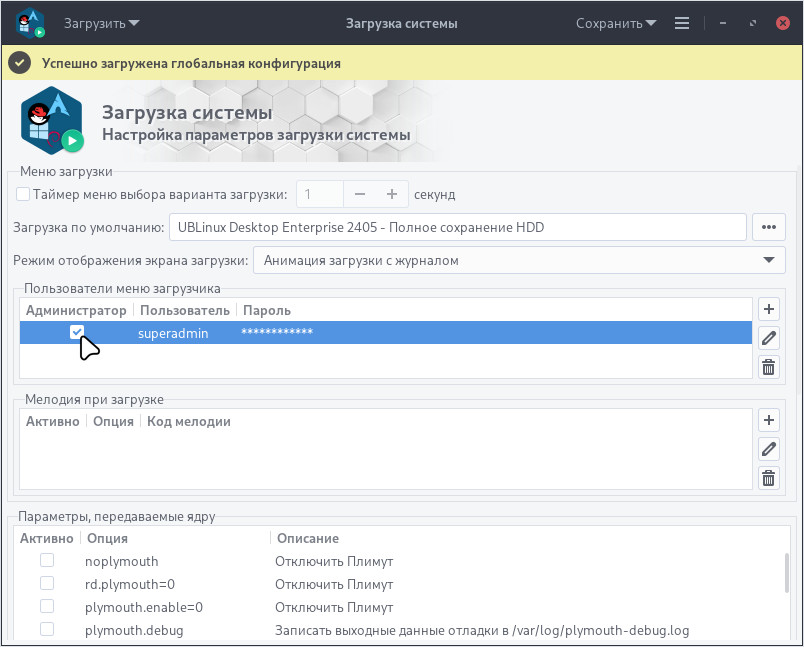The width and height of the screenshot is (804, 647).
Task: Click the masked password of superadmin
Action: click(277, 332)
